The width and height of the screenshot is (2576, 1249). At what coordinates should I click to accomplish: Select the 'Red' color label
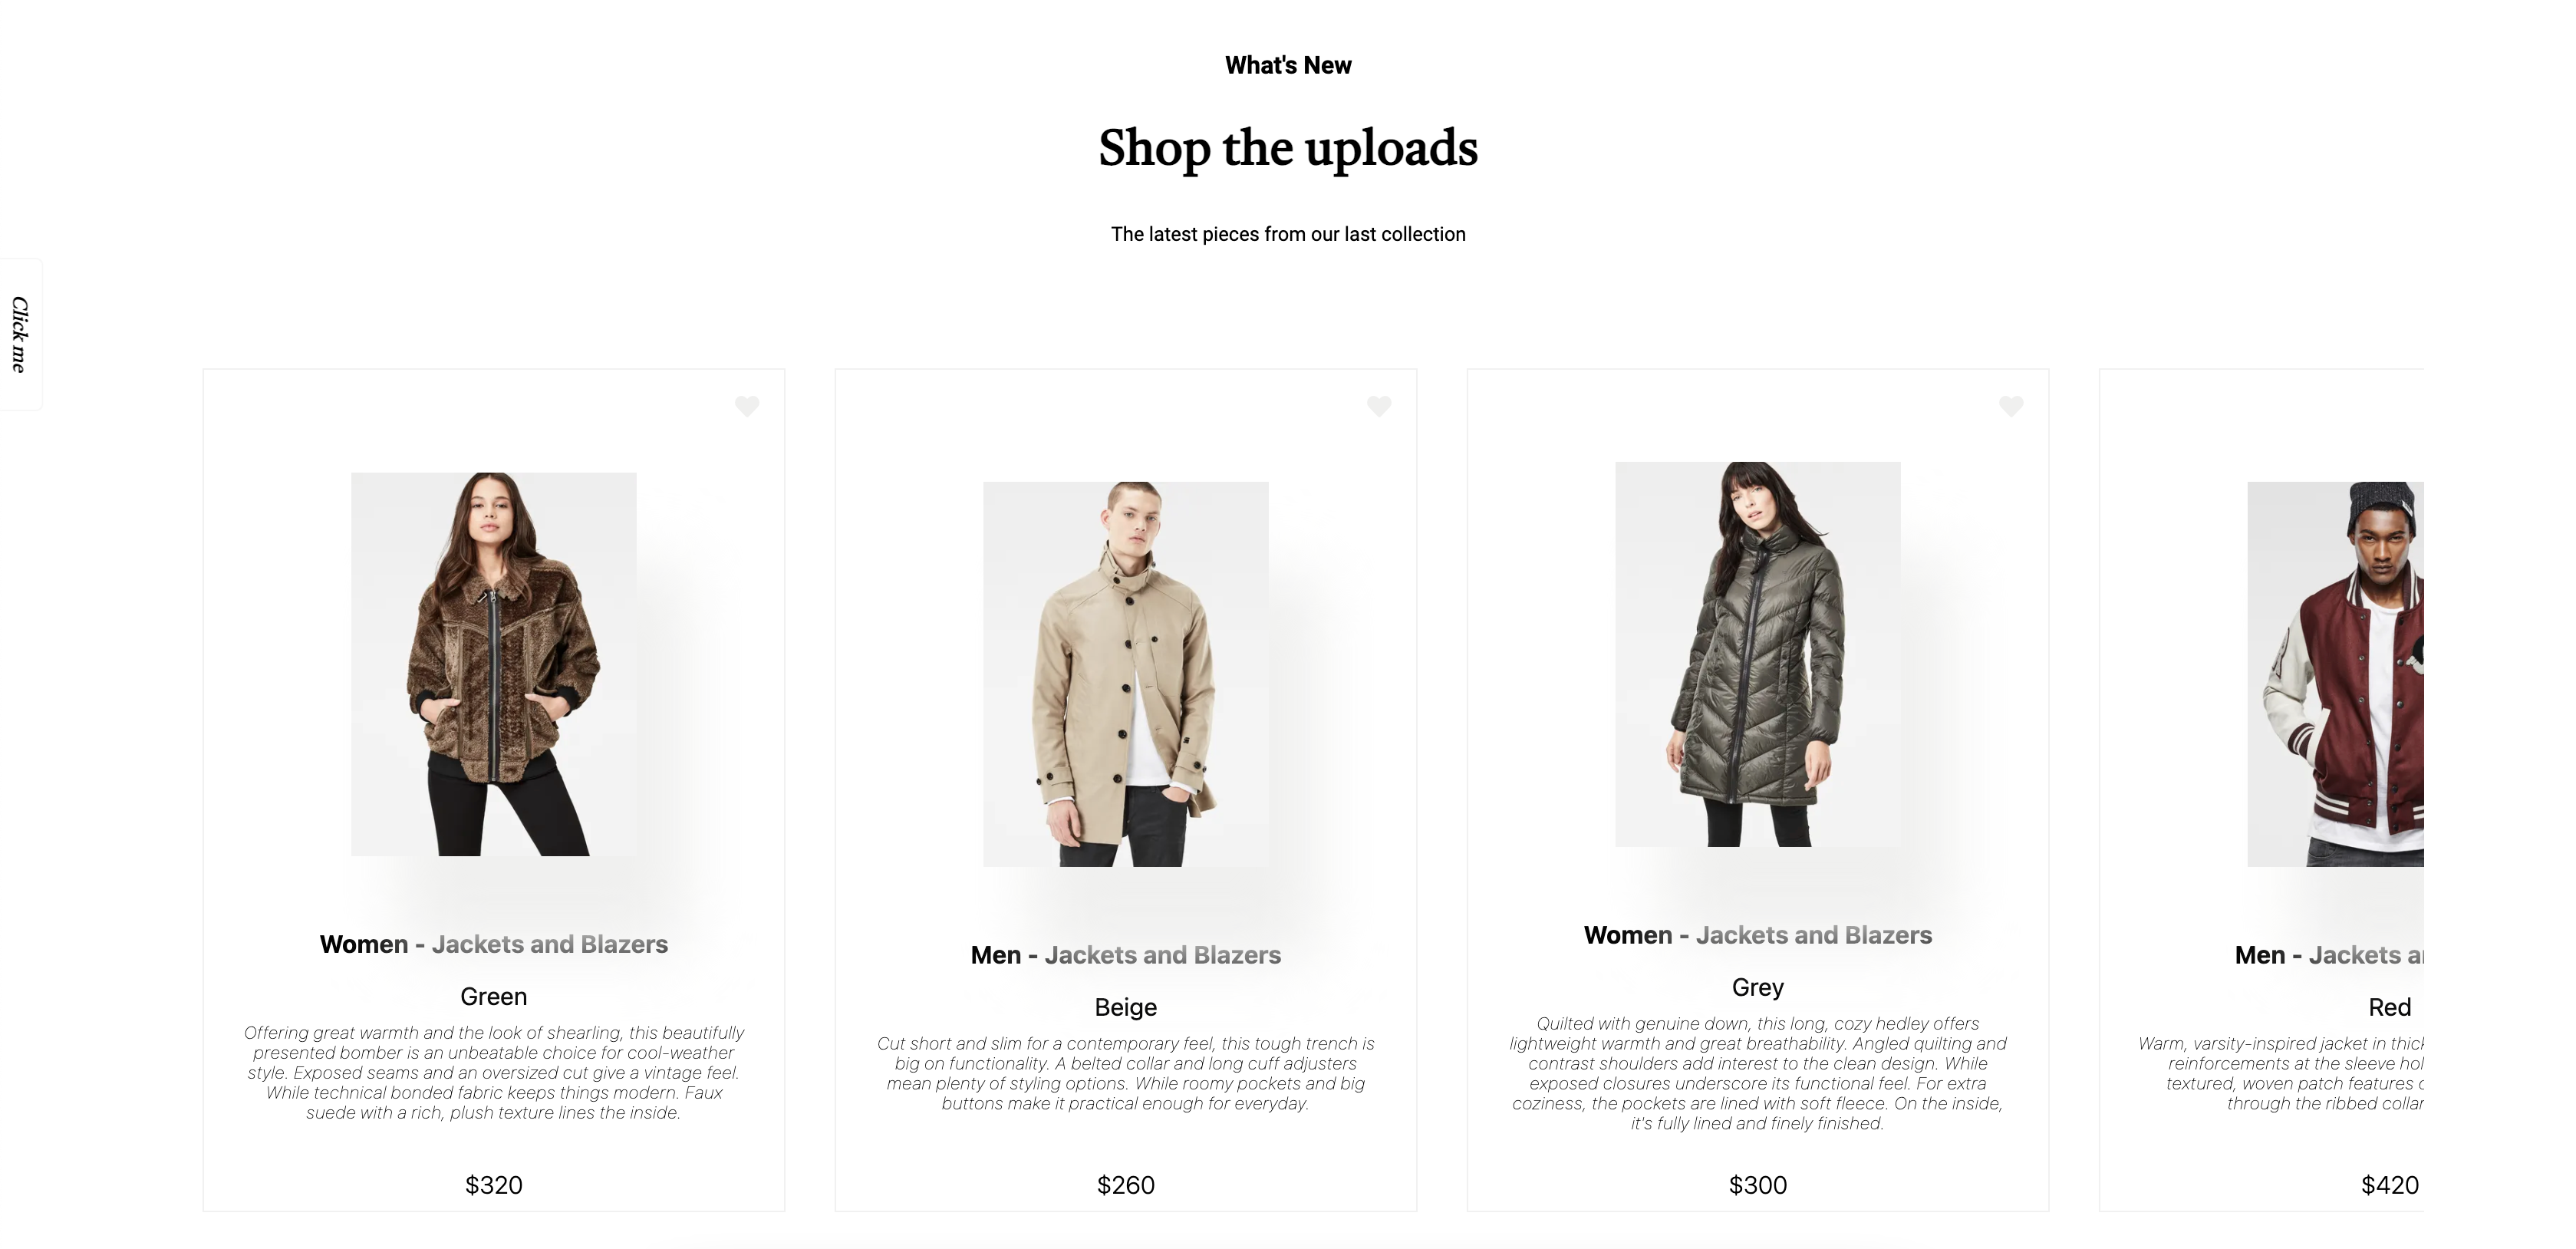[2389, 1007]
